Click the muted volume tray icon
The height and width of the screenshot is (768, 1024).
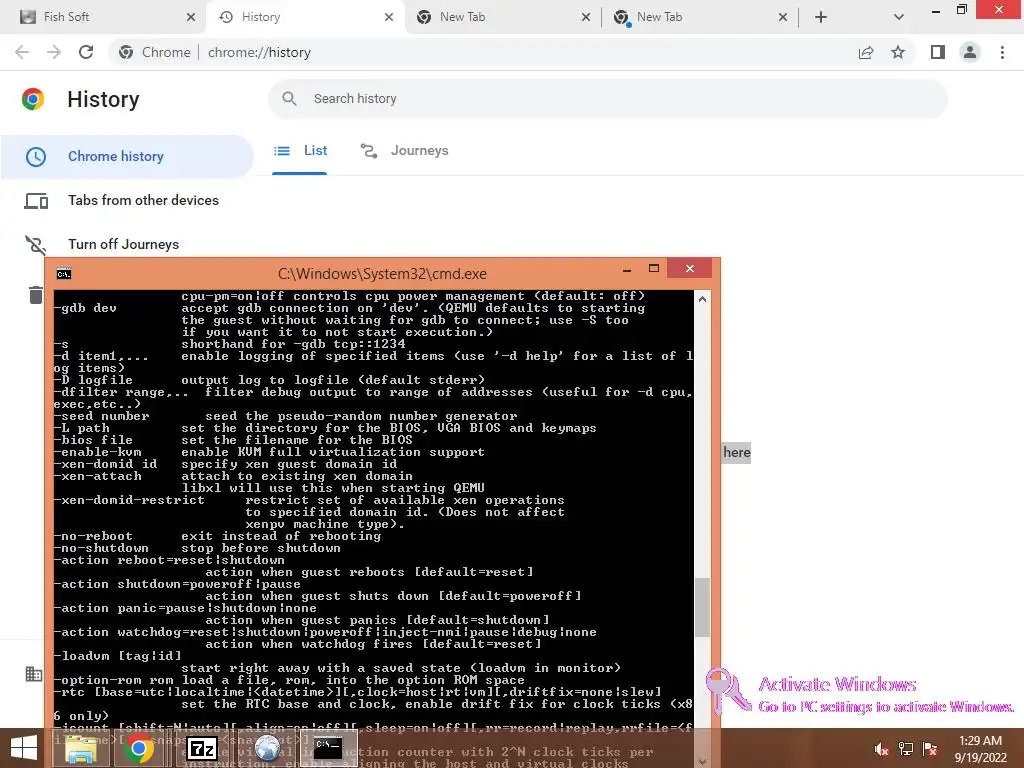tap(881, 749)
